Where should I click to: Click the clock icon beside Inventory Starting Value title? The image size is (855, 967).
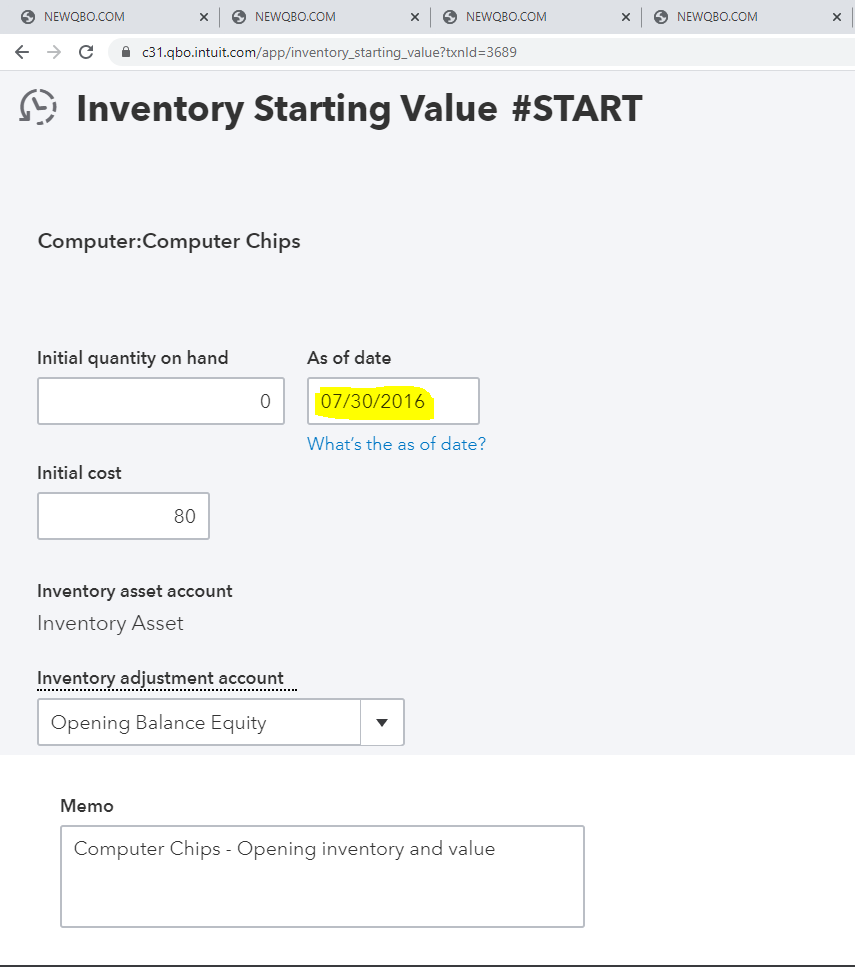coord(37,108)
